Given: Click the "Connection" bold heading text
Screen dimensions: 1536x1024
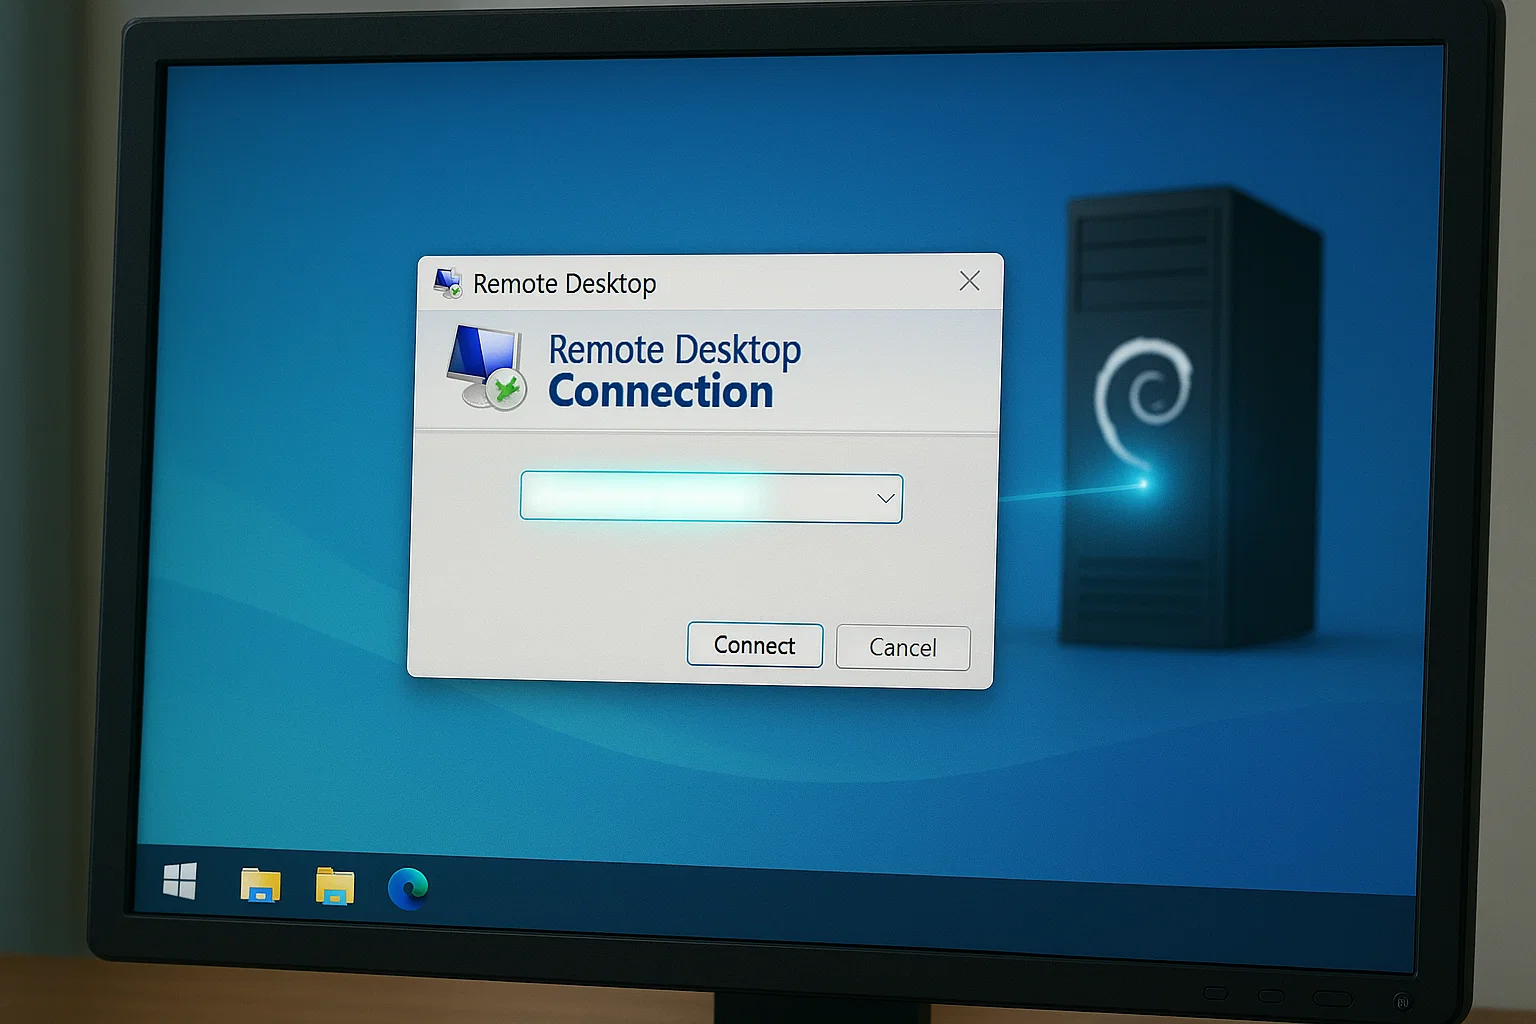Looking at the screenshot, I should 661,391.
